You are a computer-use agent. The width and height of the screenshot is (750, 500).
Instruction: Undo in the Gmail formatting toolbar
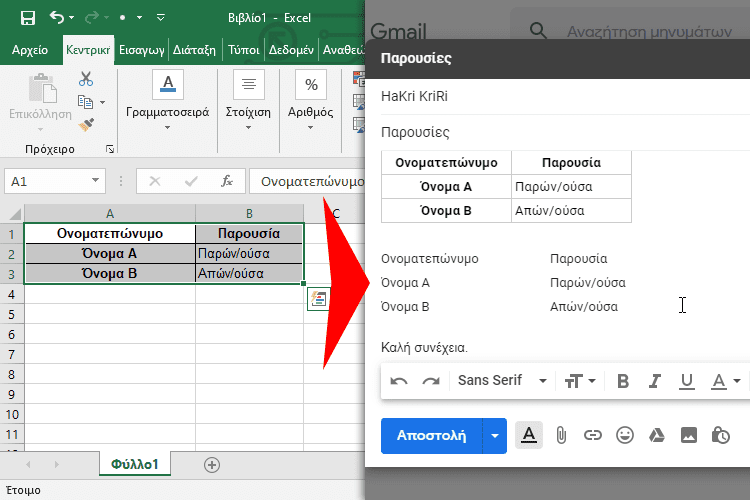(399, 381)
